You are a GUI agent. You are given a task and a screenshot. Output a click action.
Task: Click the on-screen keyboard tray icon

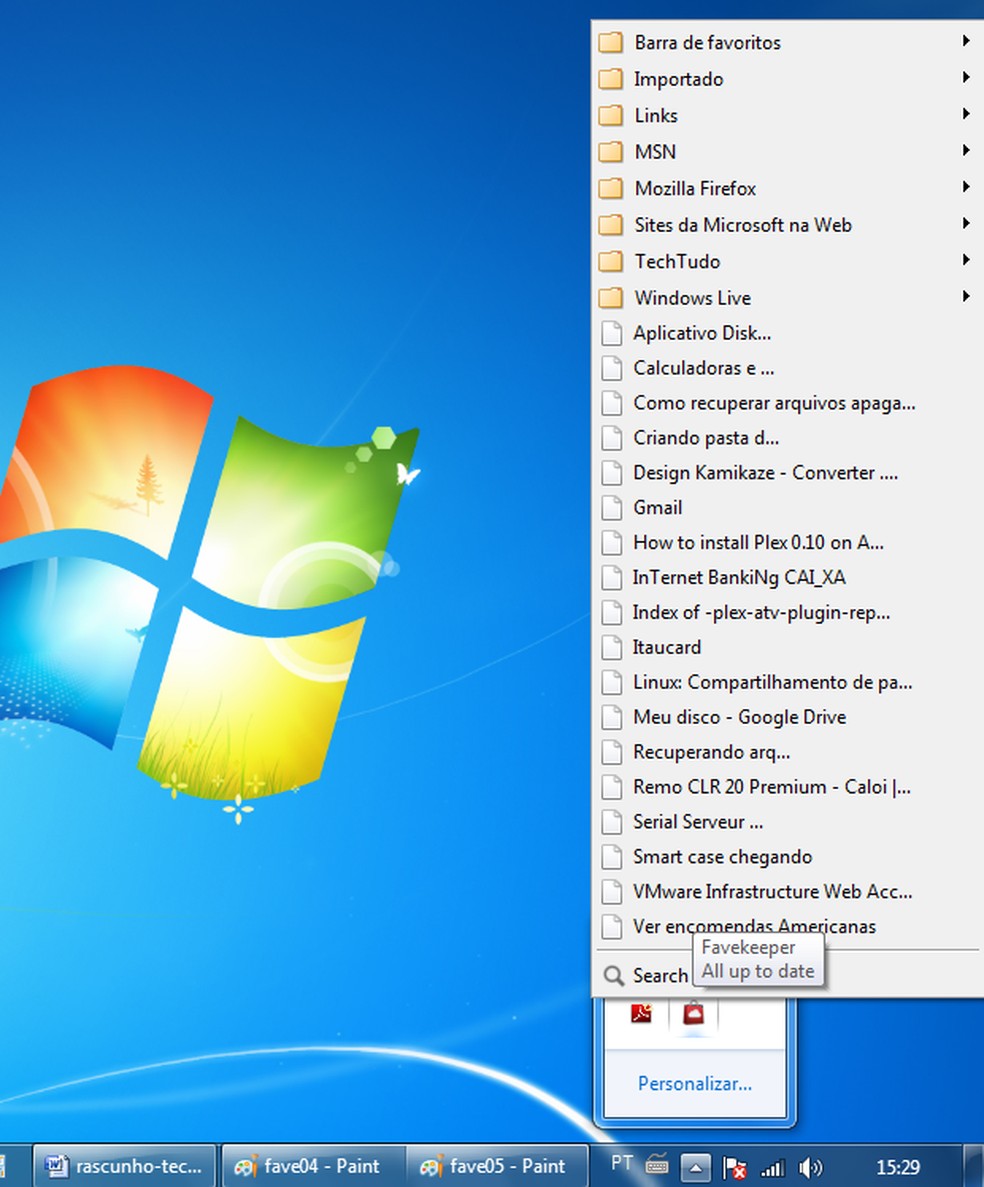[657, 1164]
